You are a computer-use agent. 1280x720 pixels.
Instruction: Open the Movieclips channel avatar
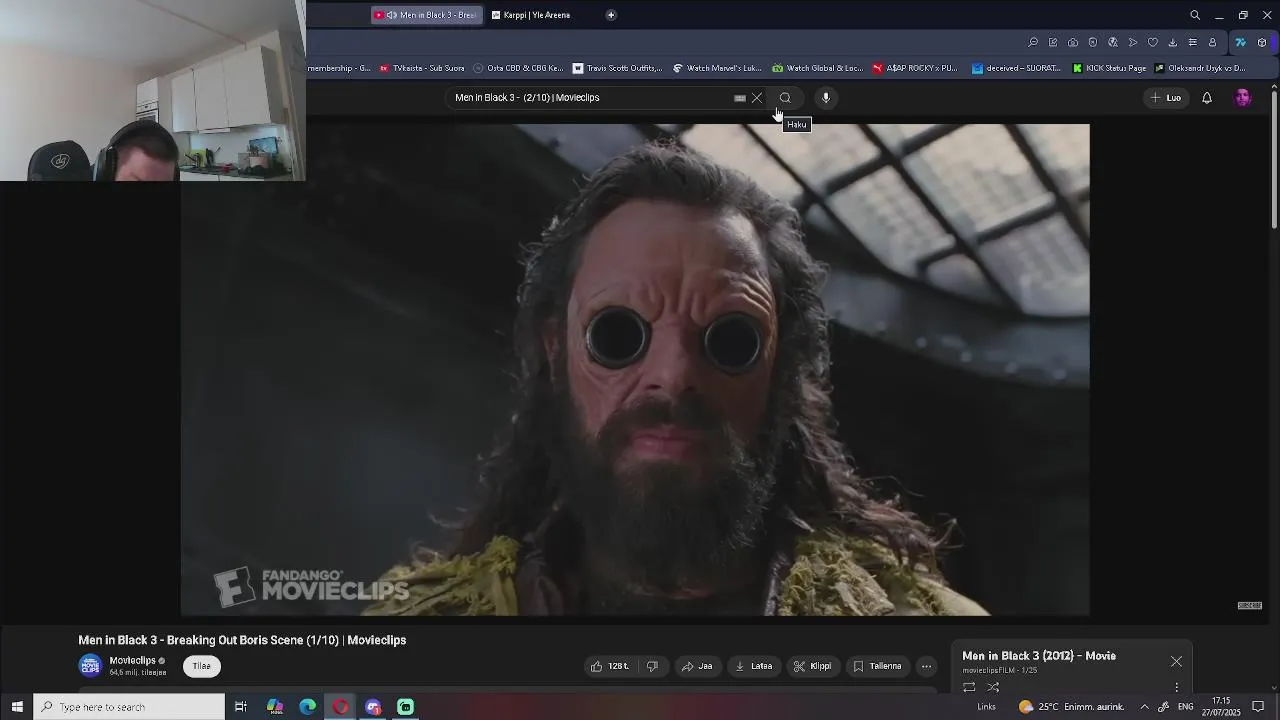(x=91, y=665)
